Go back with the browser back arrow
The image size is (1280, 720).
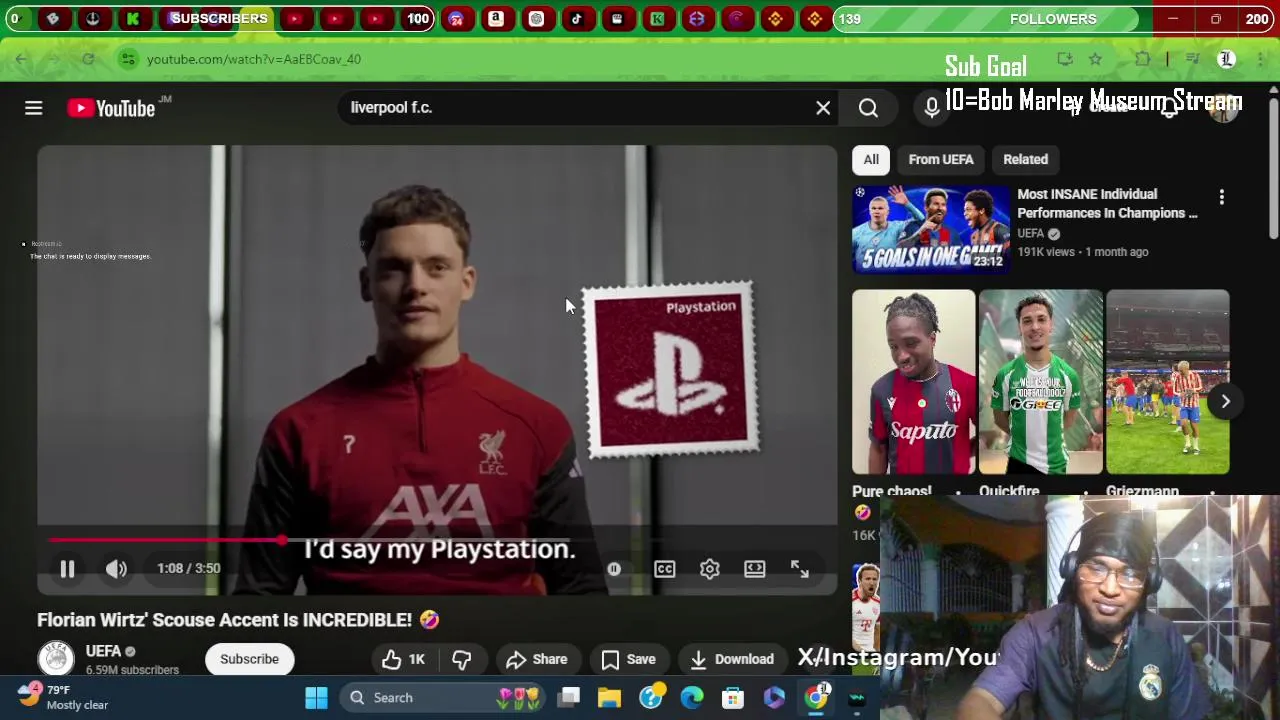tap(21, 59)
